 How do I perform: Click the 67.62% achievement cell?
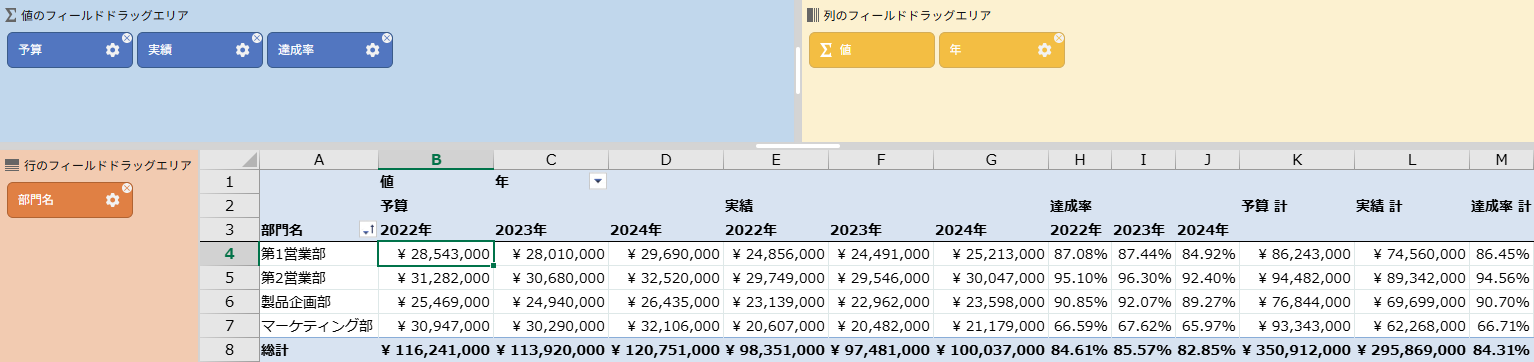click(x=1144, y=326)
